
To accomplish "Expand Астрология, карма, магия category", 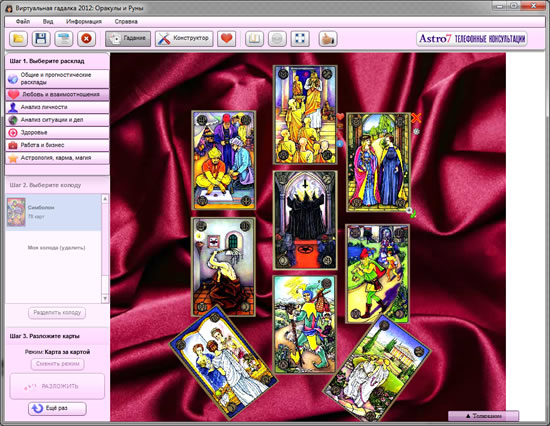I will (58, 158).
